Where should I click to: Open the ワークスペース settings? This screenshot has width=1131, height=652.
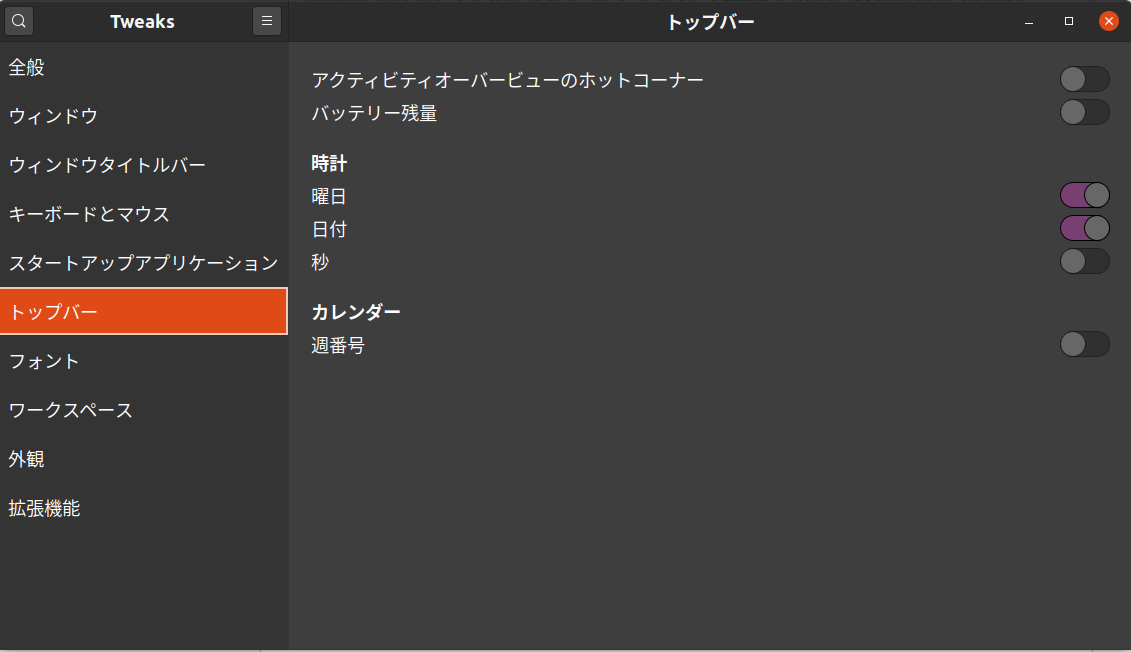pos(144,410)
